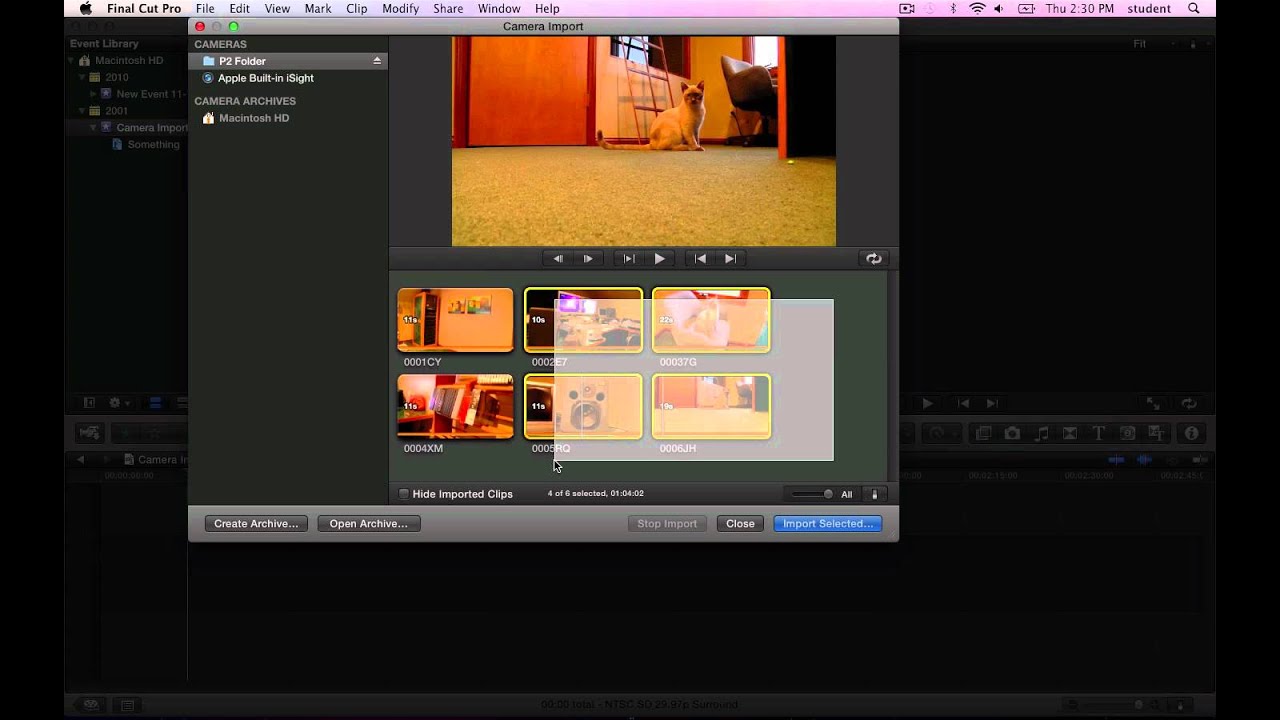Viewport: 1280px width, 720px height.
Task: Play the Camera Import preview clip
Action: tap(659, 258)
